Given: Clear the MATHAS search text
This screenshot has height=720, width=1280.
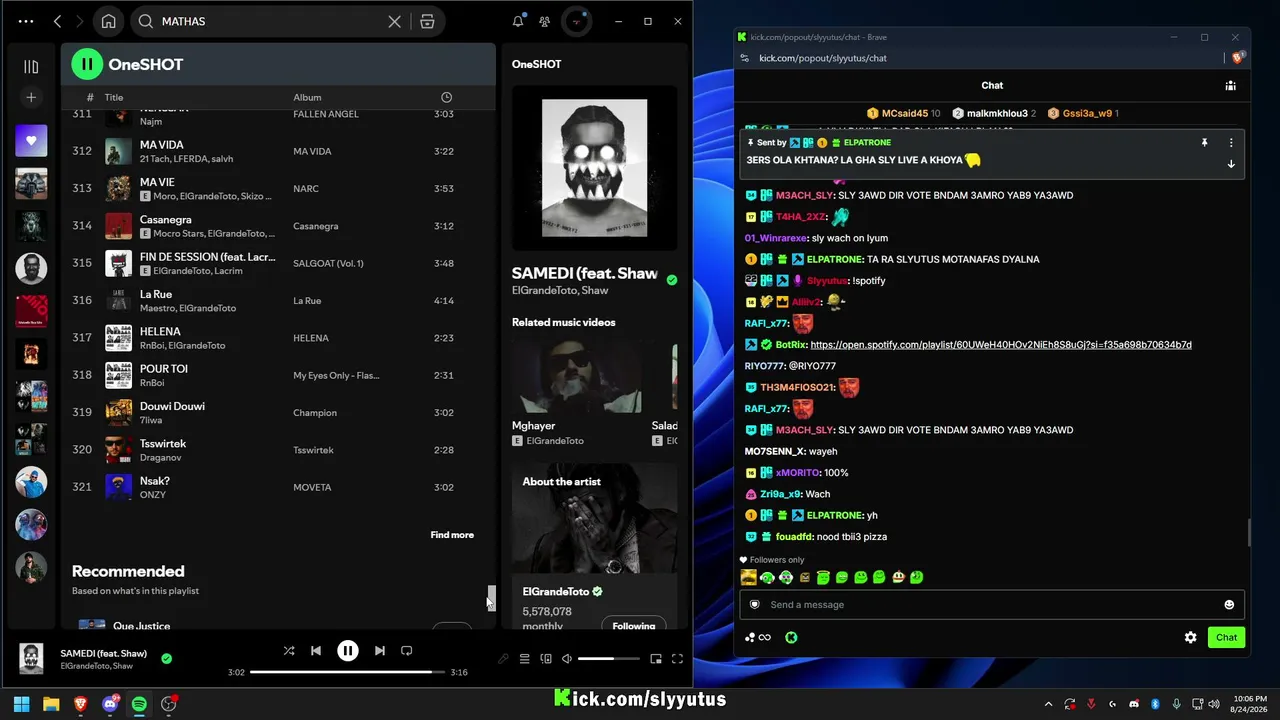Looking at the screenshot, I should pyautogui.click(x=395, y=21).
